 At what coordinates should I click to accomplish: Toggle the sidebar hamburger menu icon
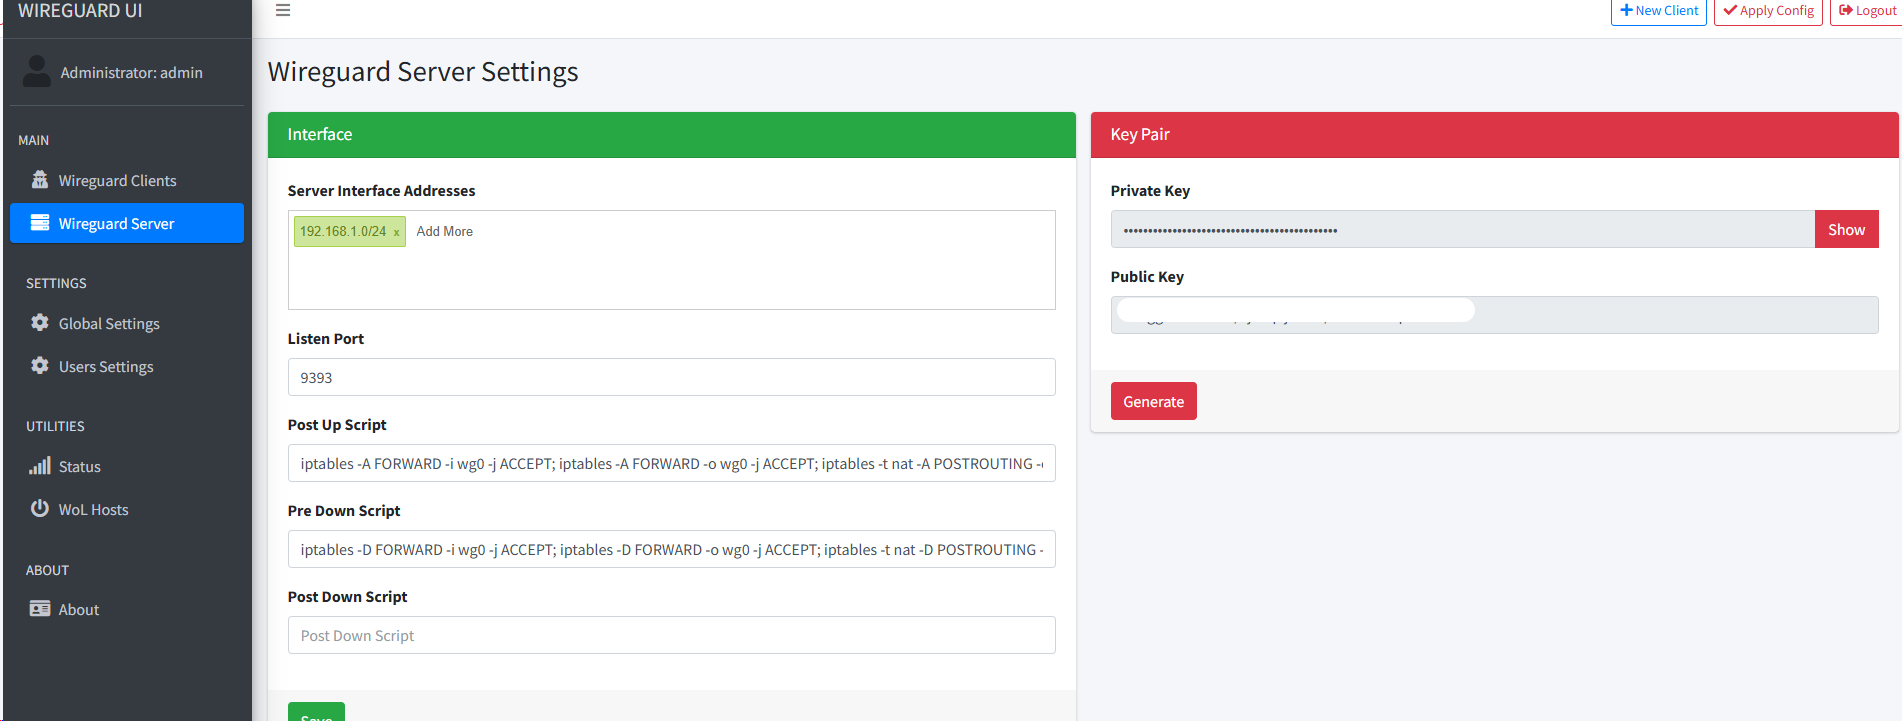[x=283, y=10]
